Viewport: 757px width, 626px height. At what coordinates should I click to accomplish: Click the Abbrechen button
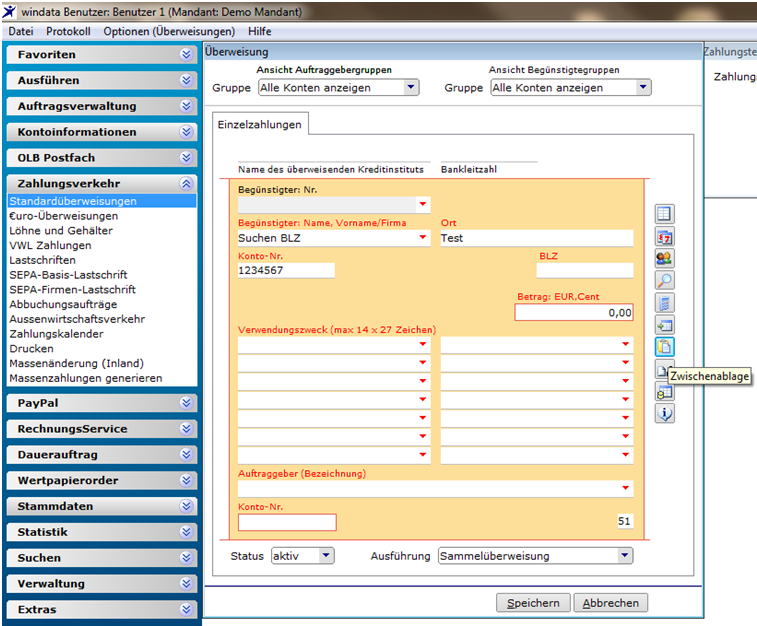(x=610, y=603)
